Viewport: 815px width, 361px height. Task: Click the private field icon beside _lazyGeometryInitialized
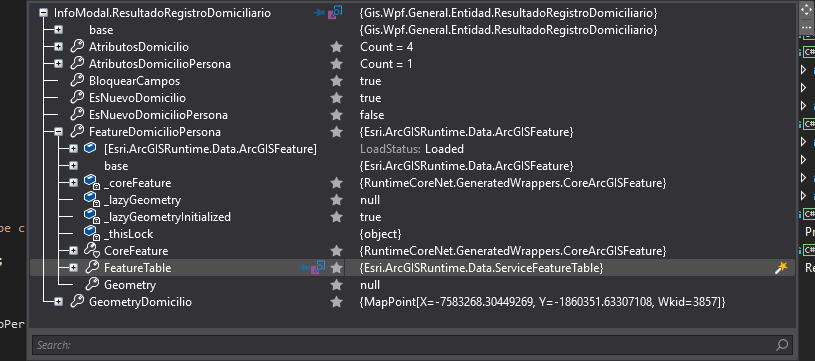coord(92,217)
